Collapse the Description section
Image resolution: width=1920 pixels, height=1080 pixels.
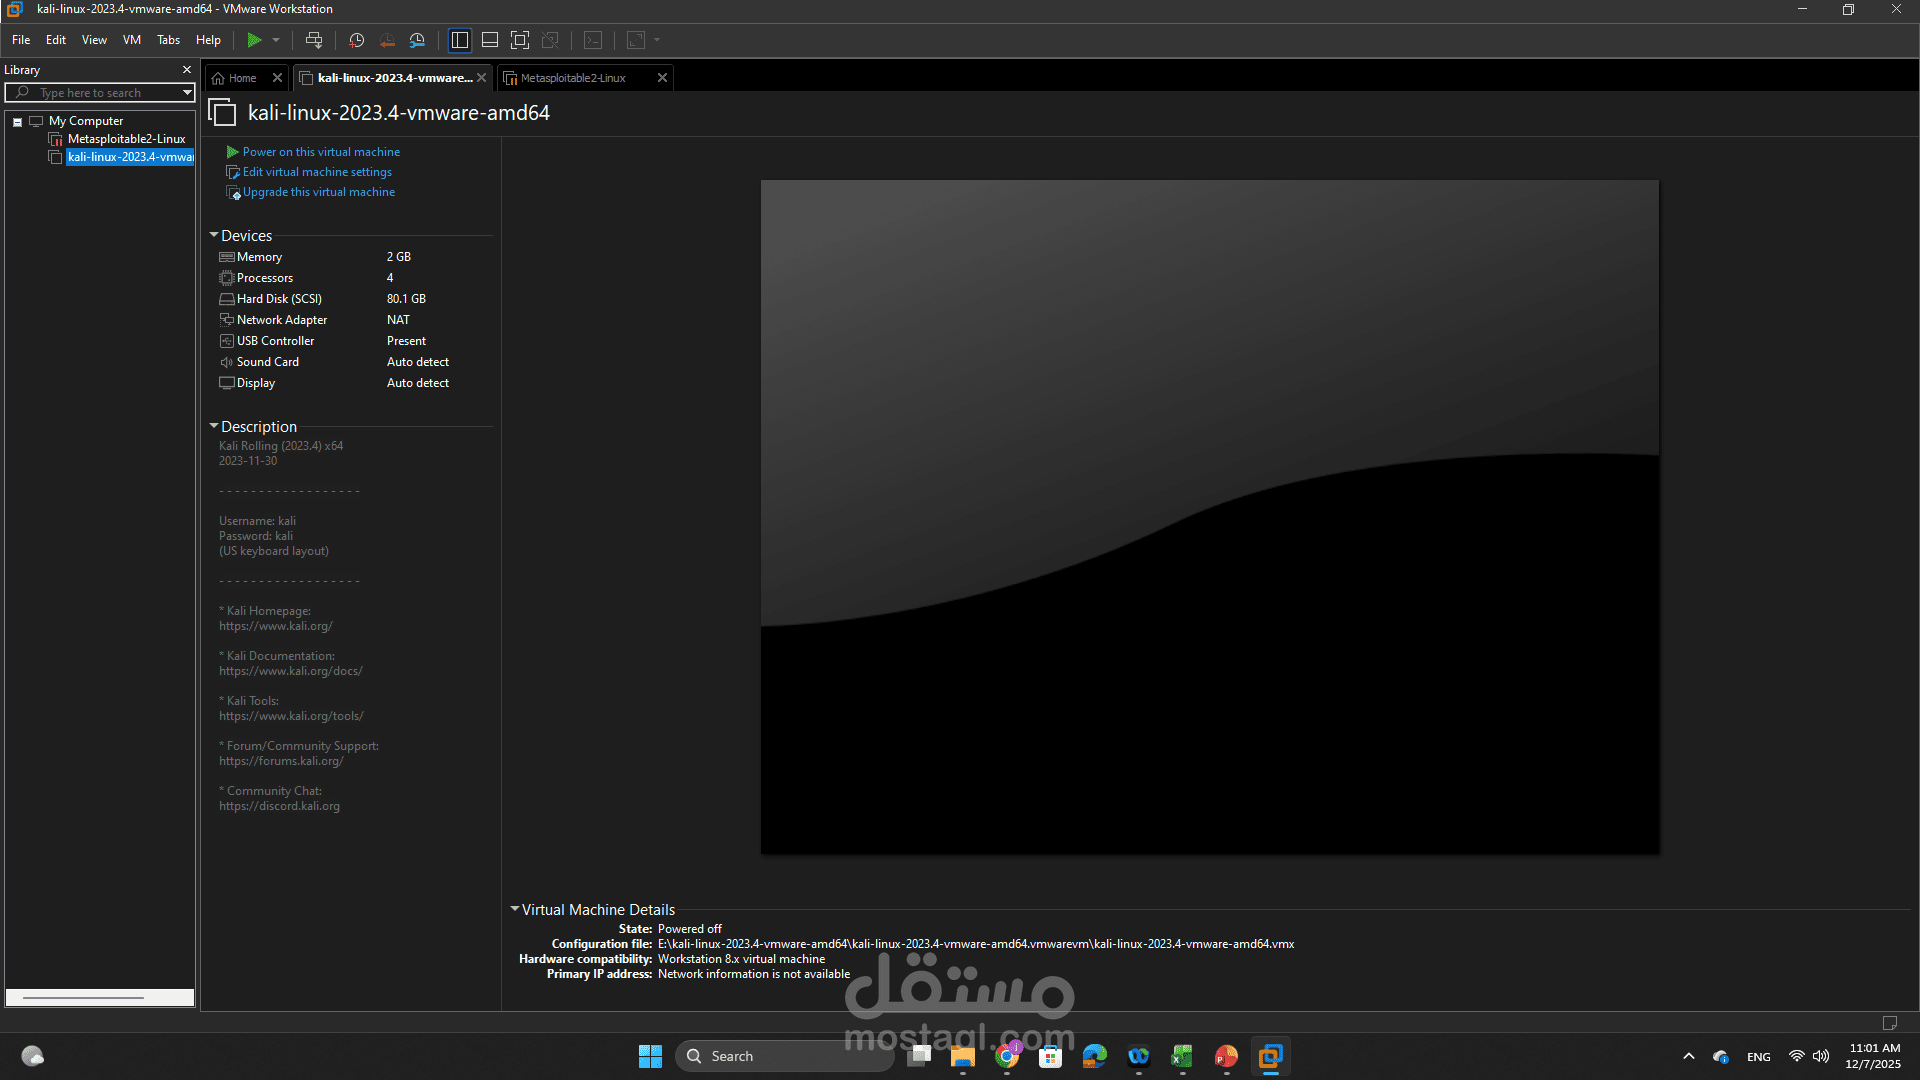[214, 426]
